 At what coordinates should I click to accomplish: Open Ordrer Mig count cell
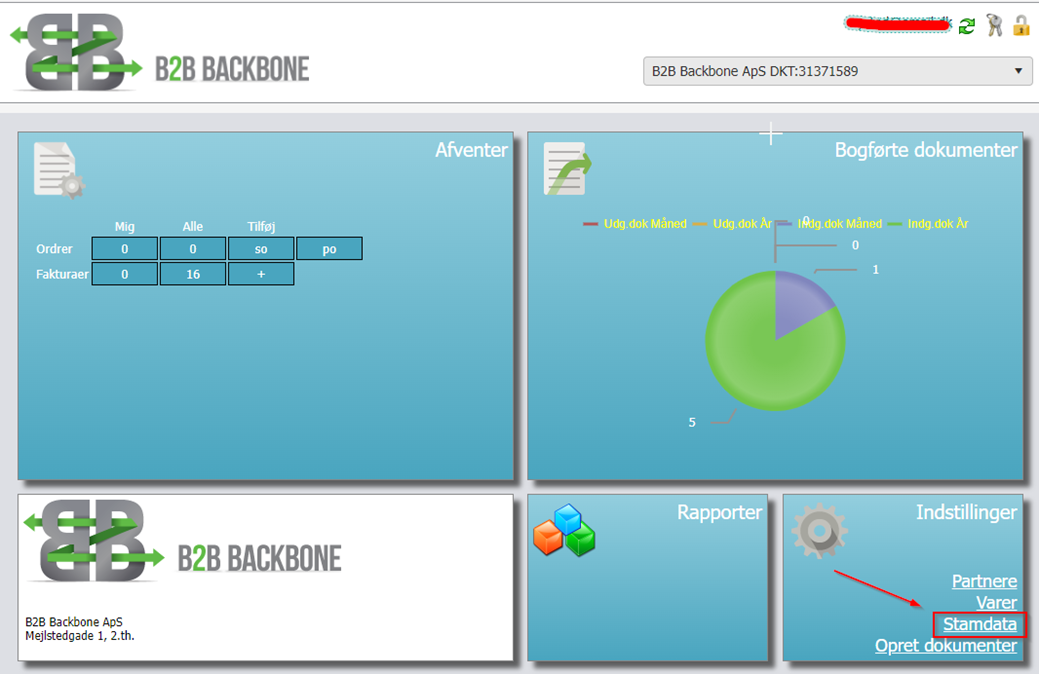[125, 249]
